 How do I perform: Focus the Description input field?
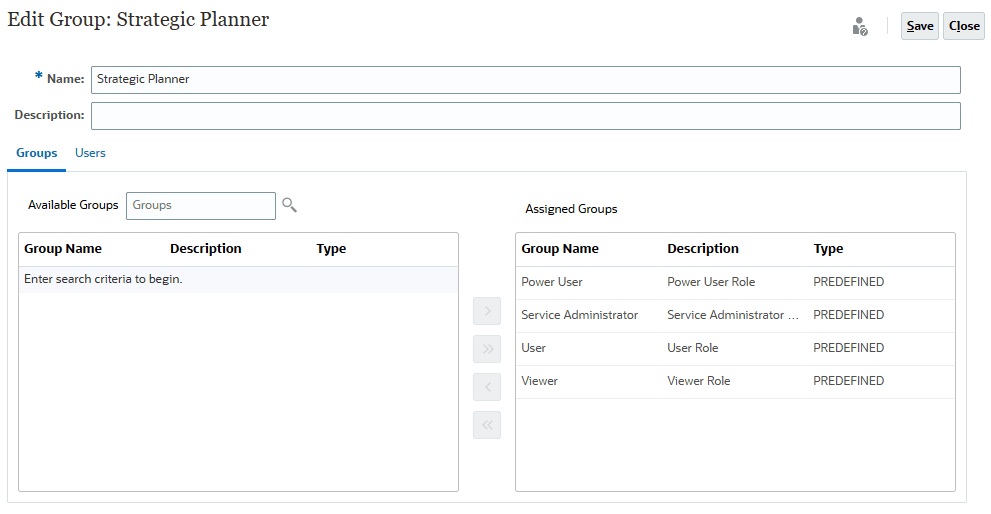525,115
